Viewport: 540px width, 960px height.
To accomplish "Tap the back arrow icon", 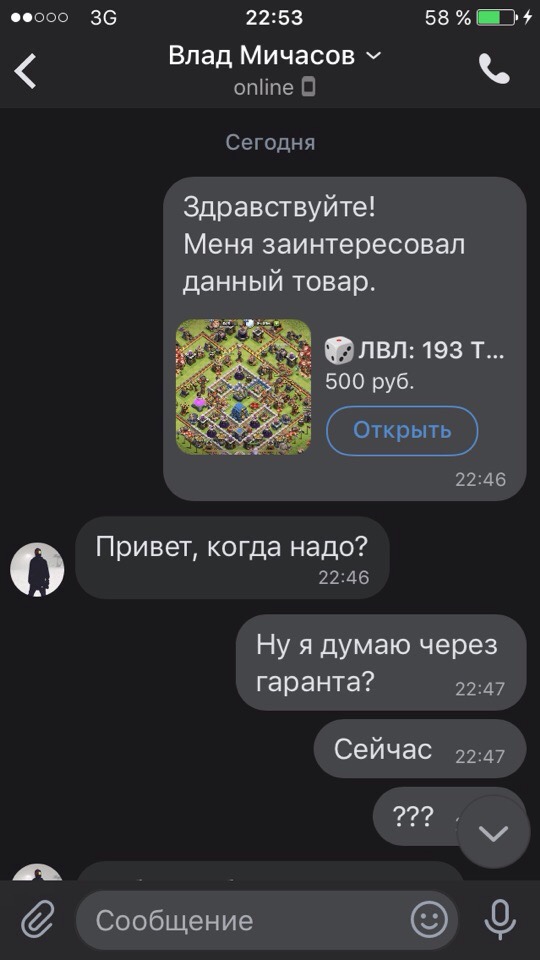I will [x=26, y=70].
